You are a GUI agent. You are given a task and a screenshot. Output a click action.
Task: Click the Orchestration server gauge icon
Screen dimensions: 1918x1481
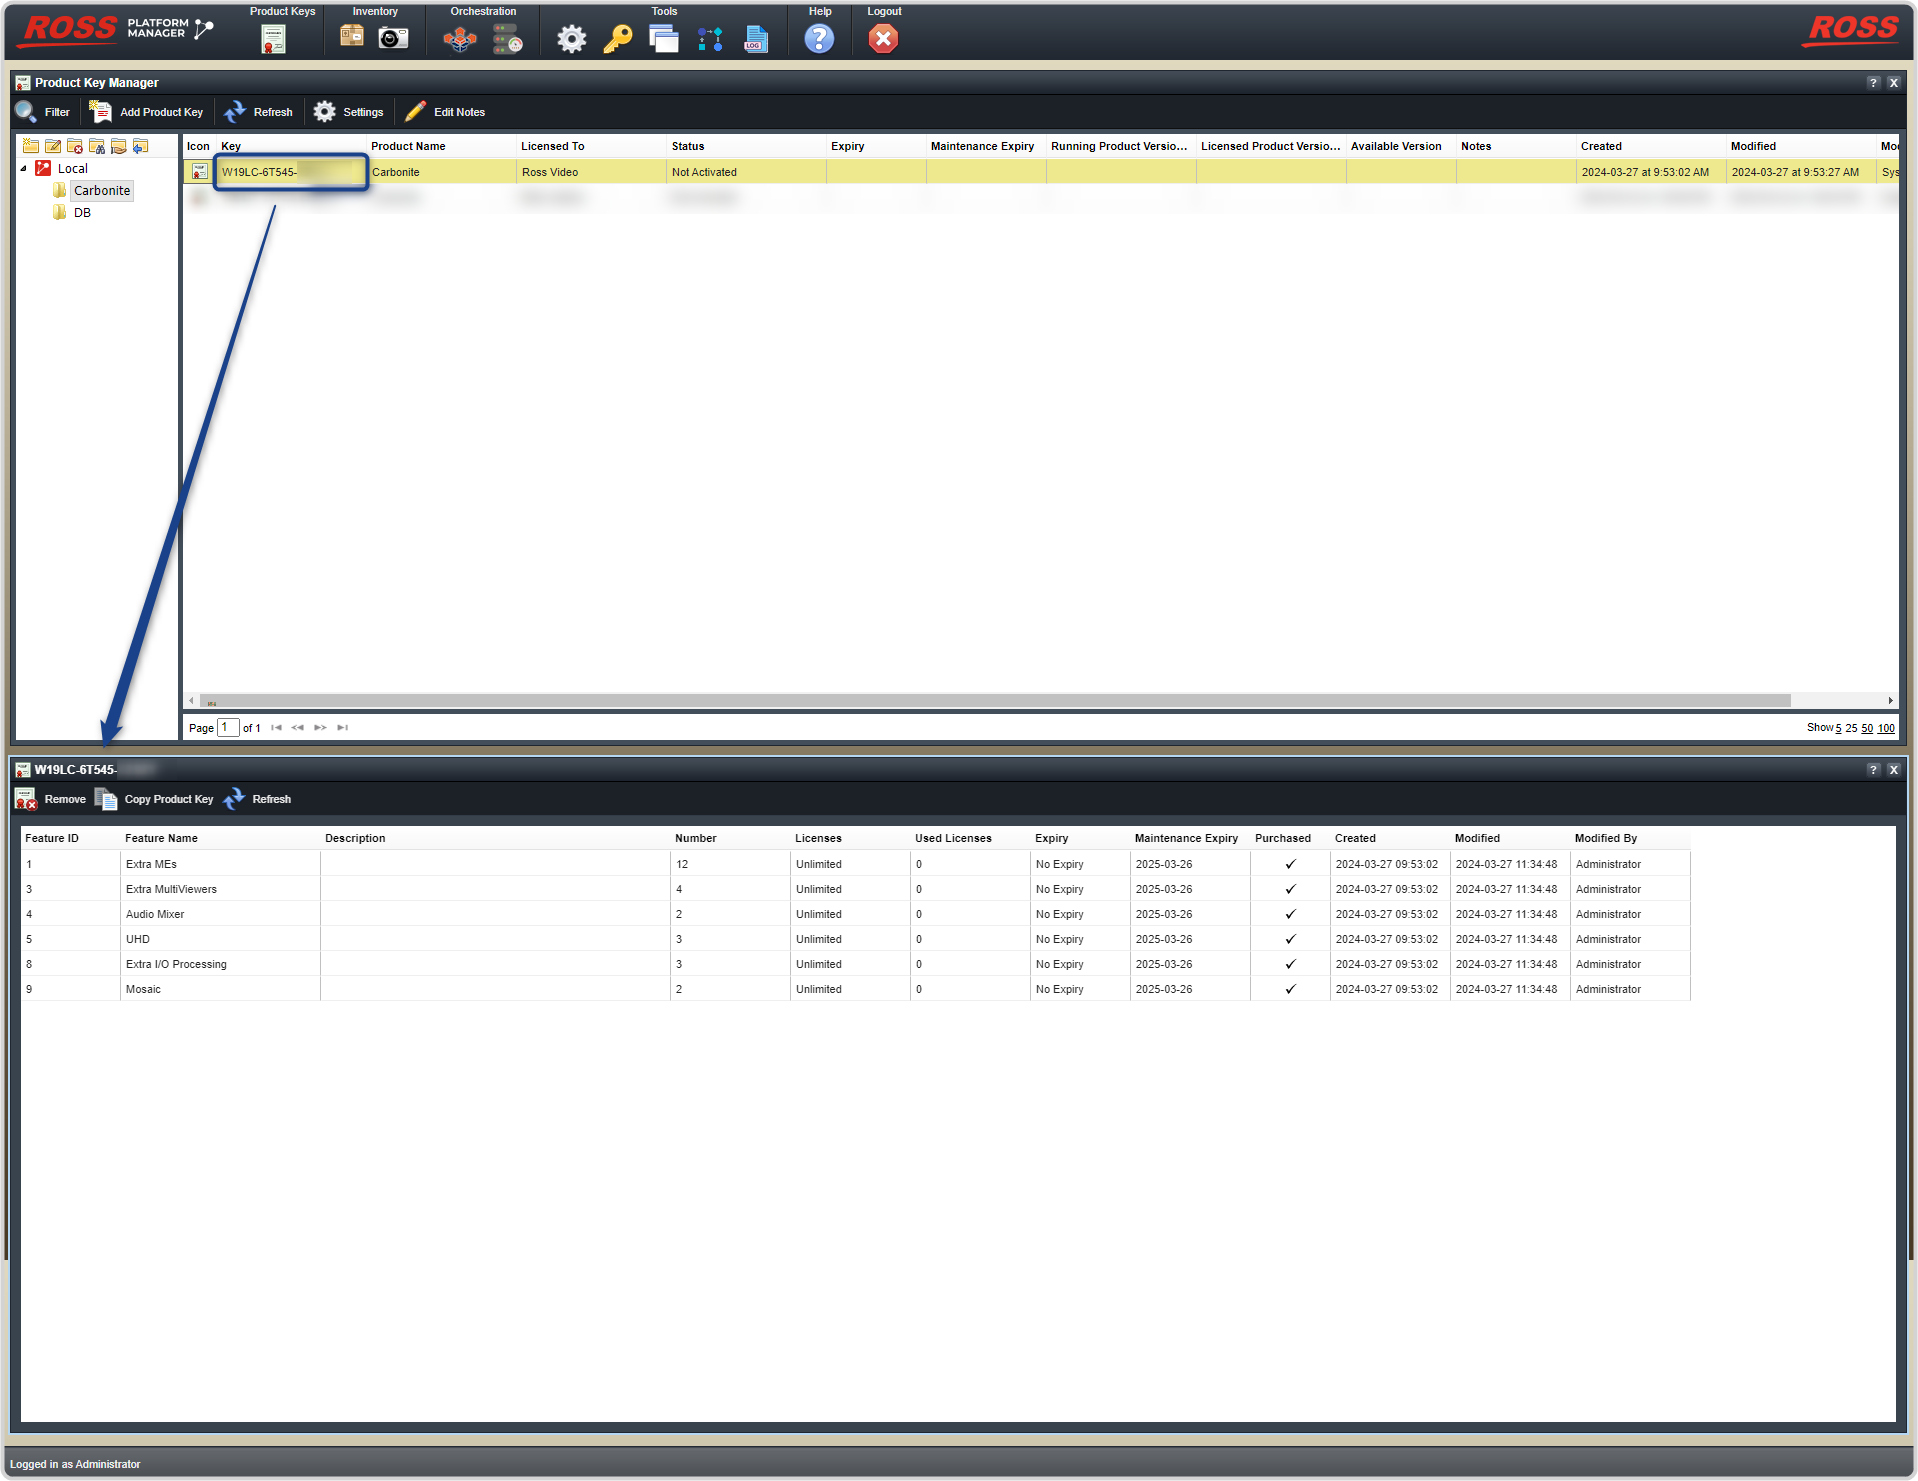pos(508,39)
